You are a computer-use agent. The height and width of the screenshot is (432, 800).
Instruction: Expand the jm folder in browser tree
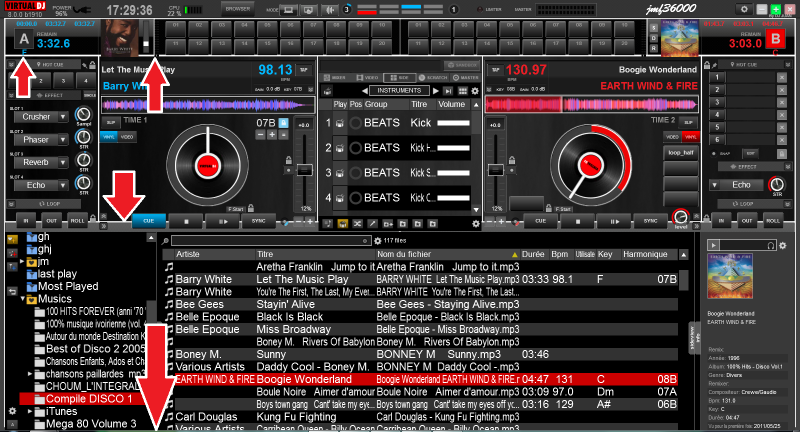pos(22,261)
